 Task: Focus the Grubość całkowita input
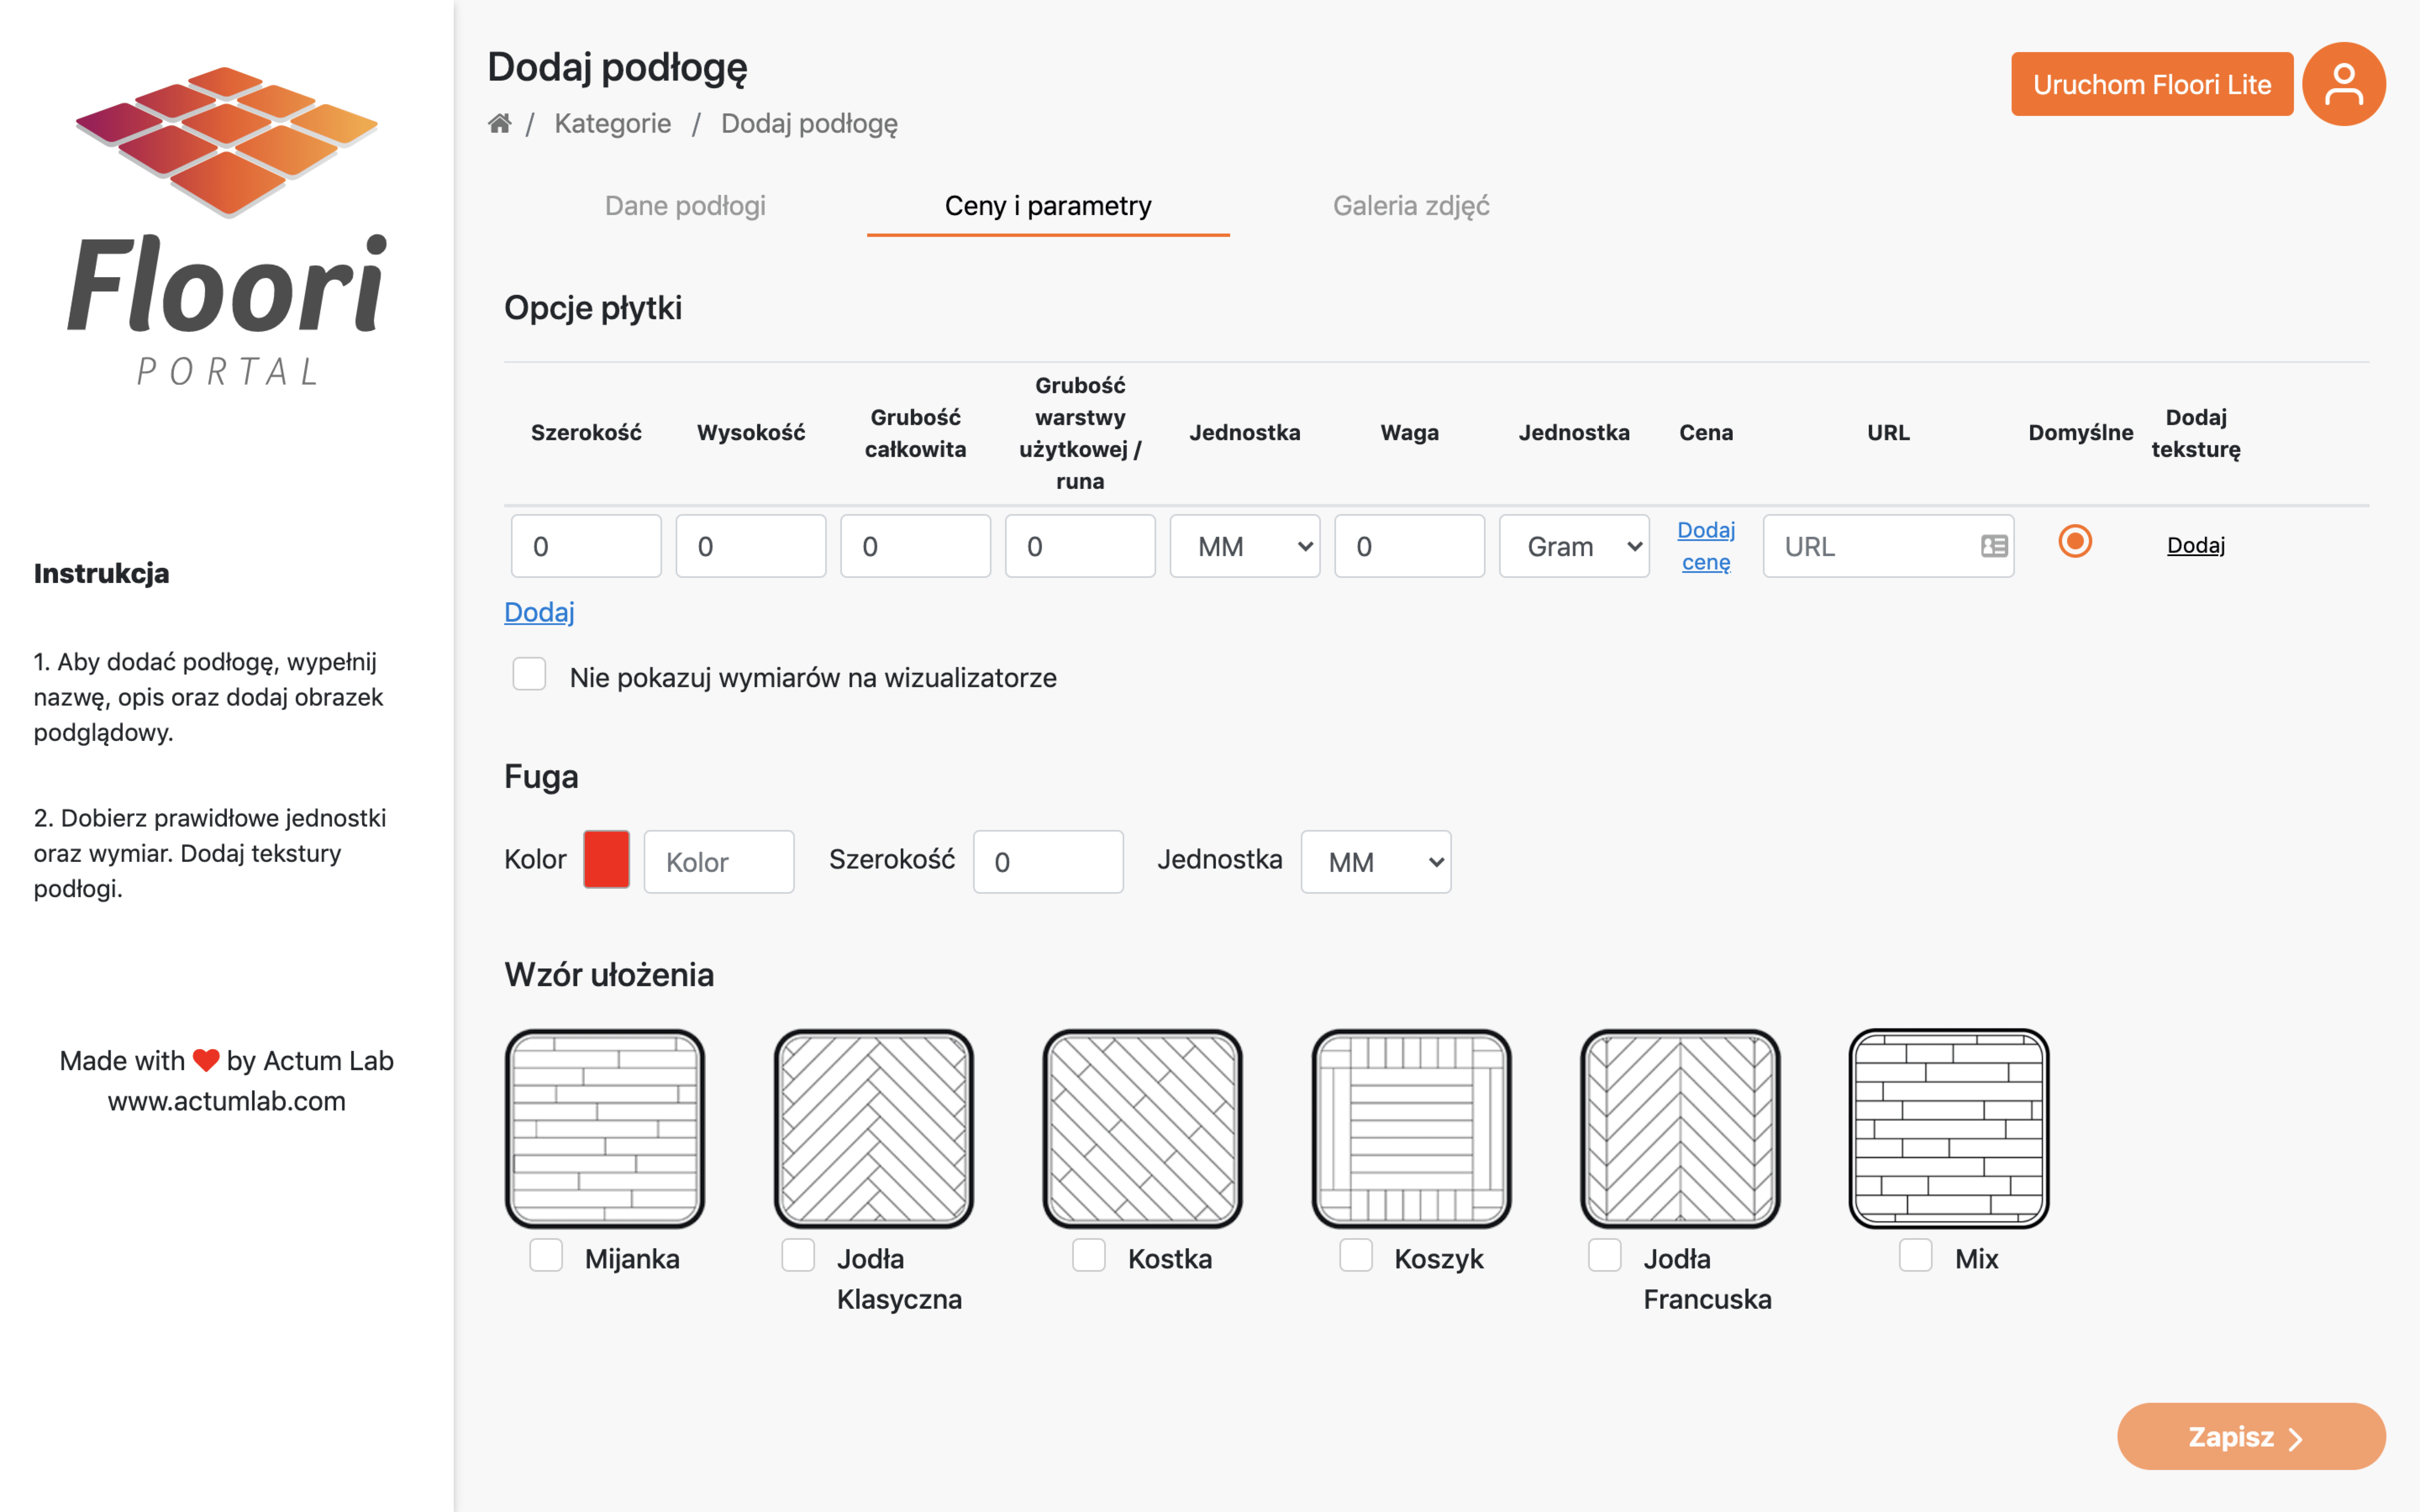(x=915, y=546)
